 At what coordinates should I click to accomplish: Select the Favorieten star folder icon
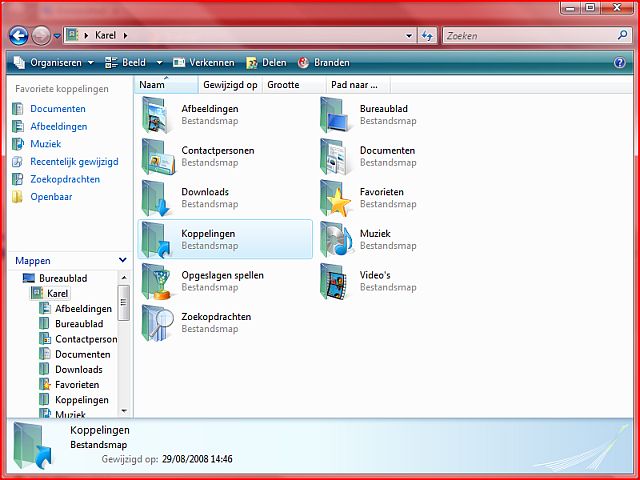pos(336,198)
